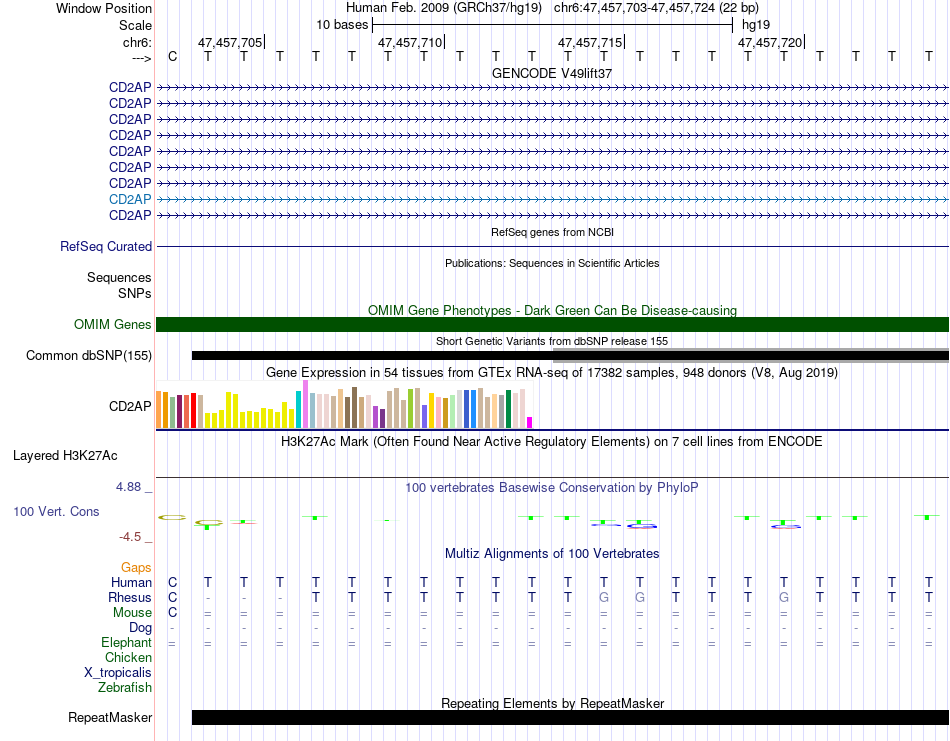The height and width of the screenshot is (741, 950).
Task: Open Short Genetic Variants from dbSNP release 155 title
Action: pos(552,341)
